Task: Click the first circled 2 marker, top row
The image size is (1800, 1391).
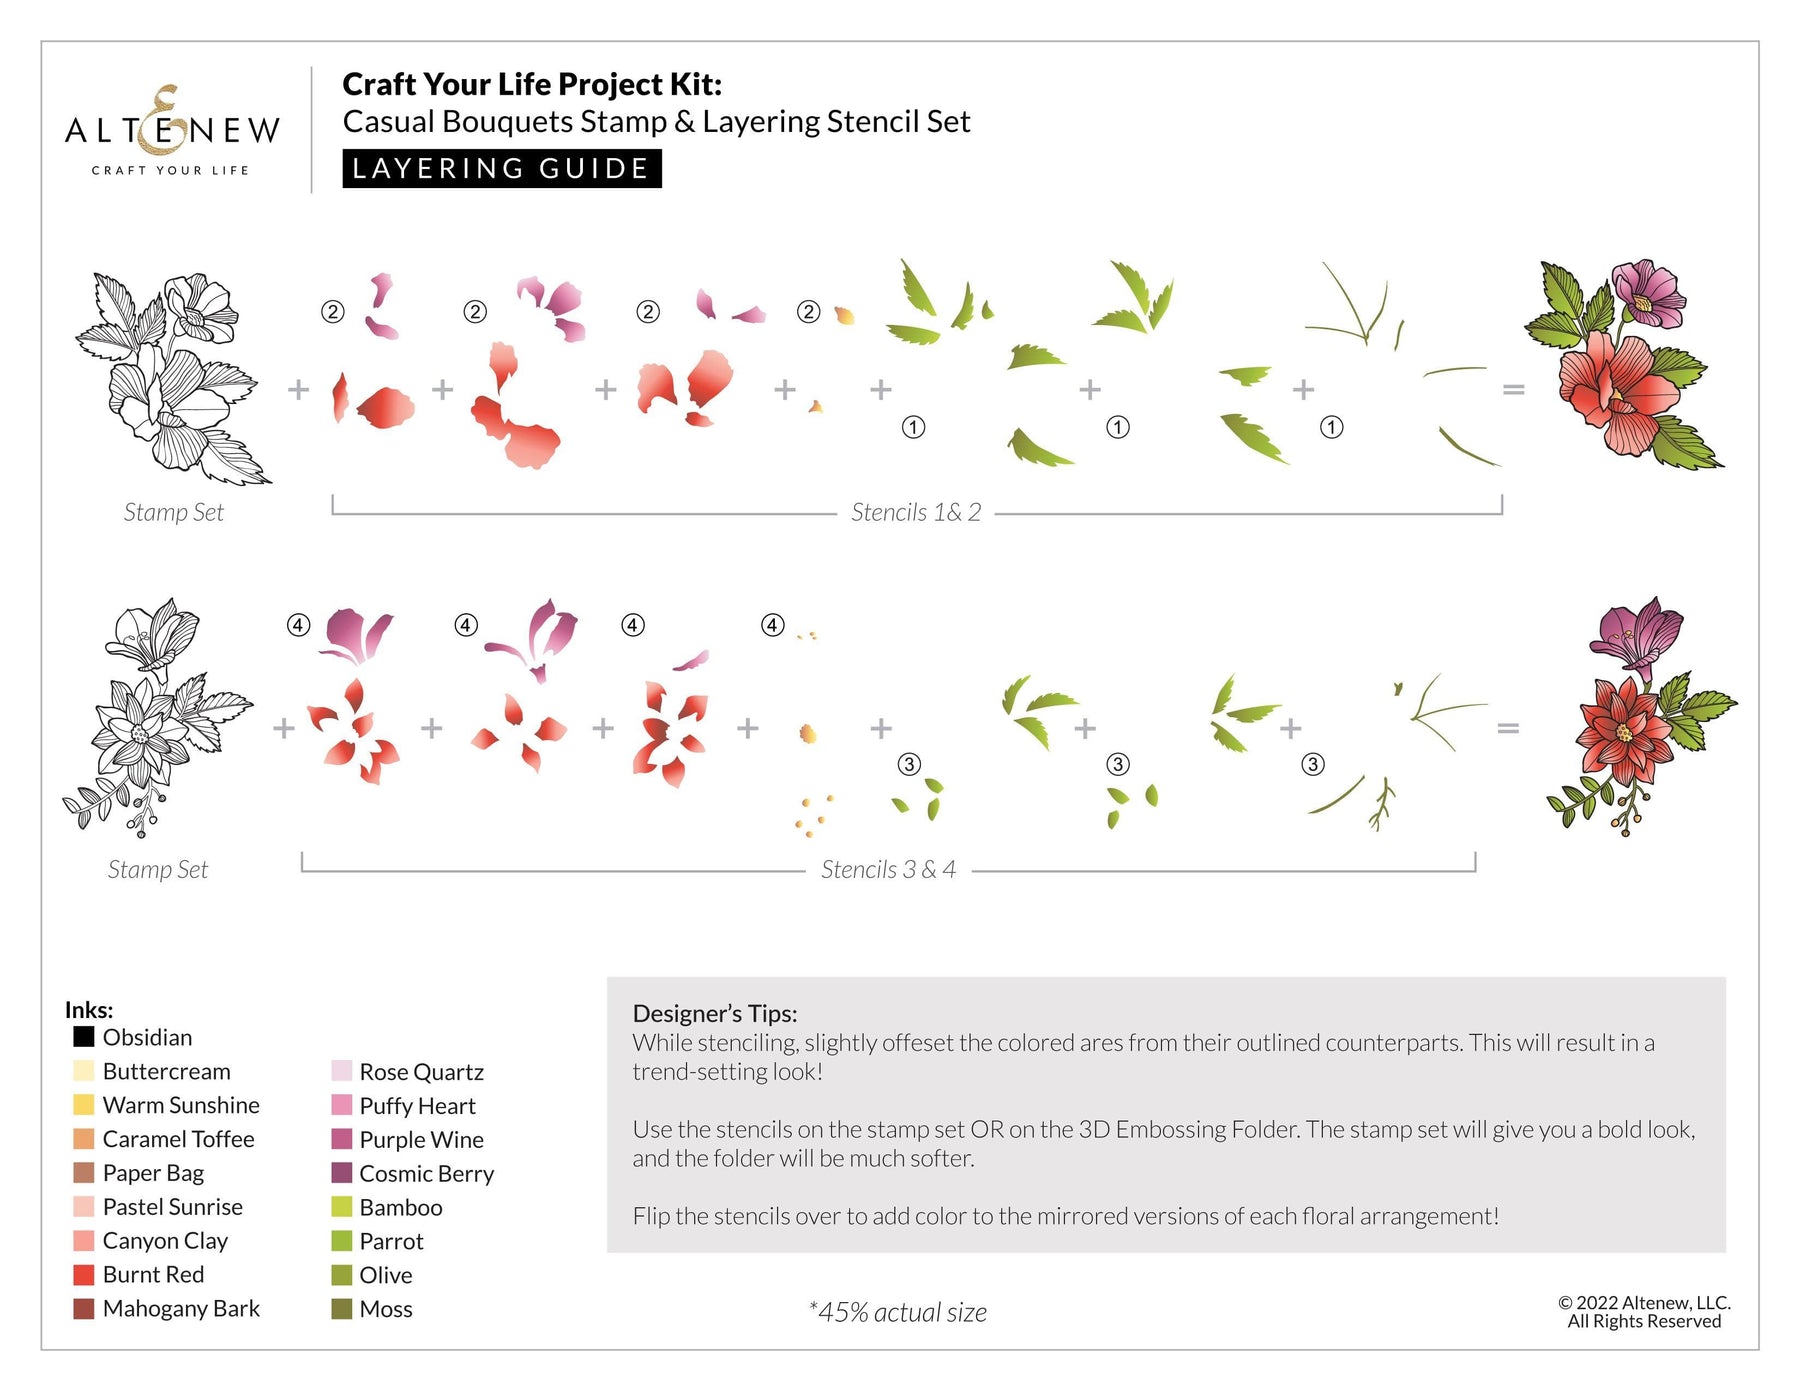Action: [333, 312]
